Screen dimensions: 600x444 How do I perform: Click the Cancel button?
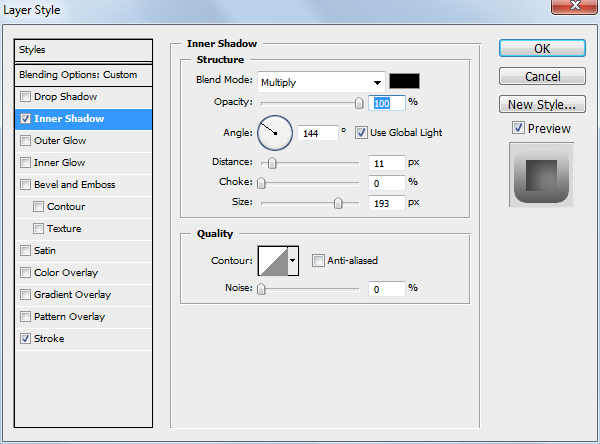click(541, 76)
